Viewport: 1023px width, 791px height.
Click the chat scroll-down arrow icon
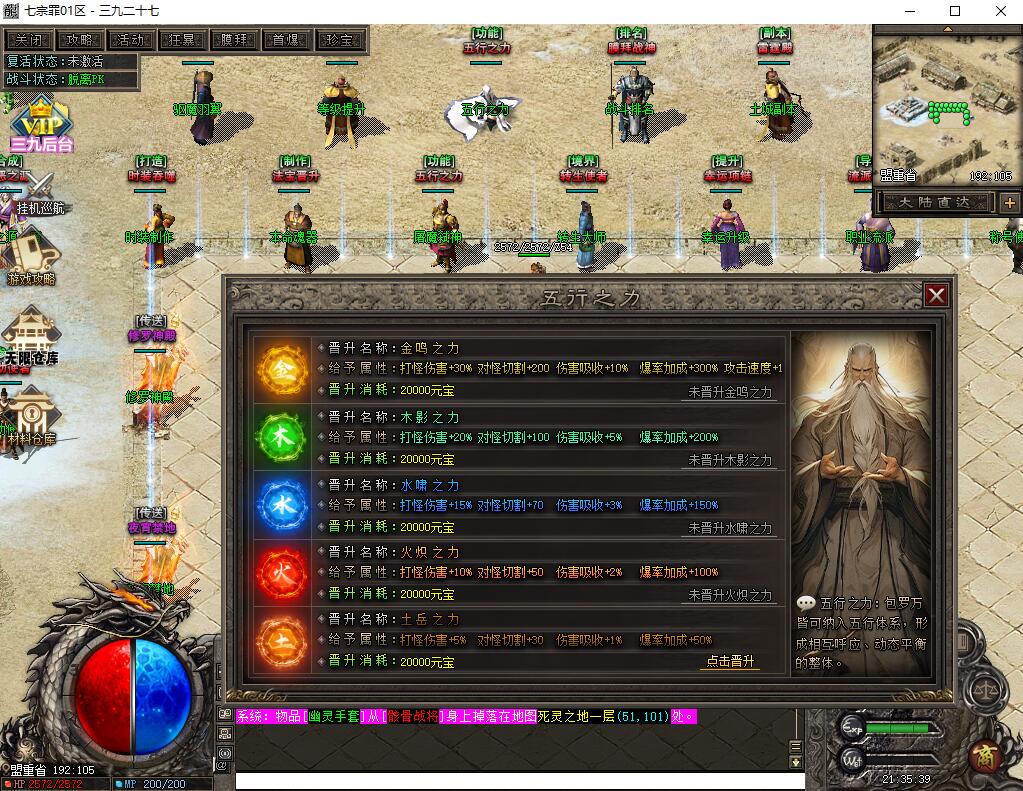click(796, 762)
